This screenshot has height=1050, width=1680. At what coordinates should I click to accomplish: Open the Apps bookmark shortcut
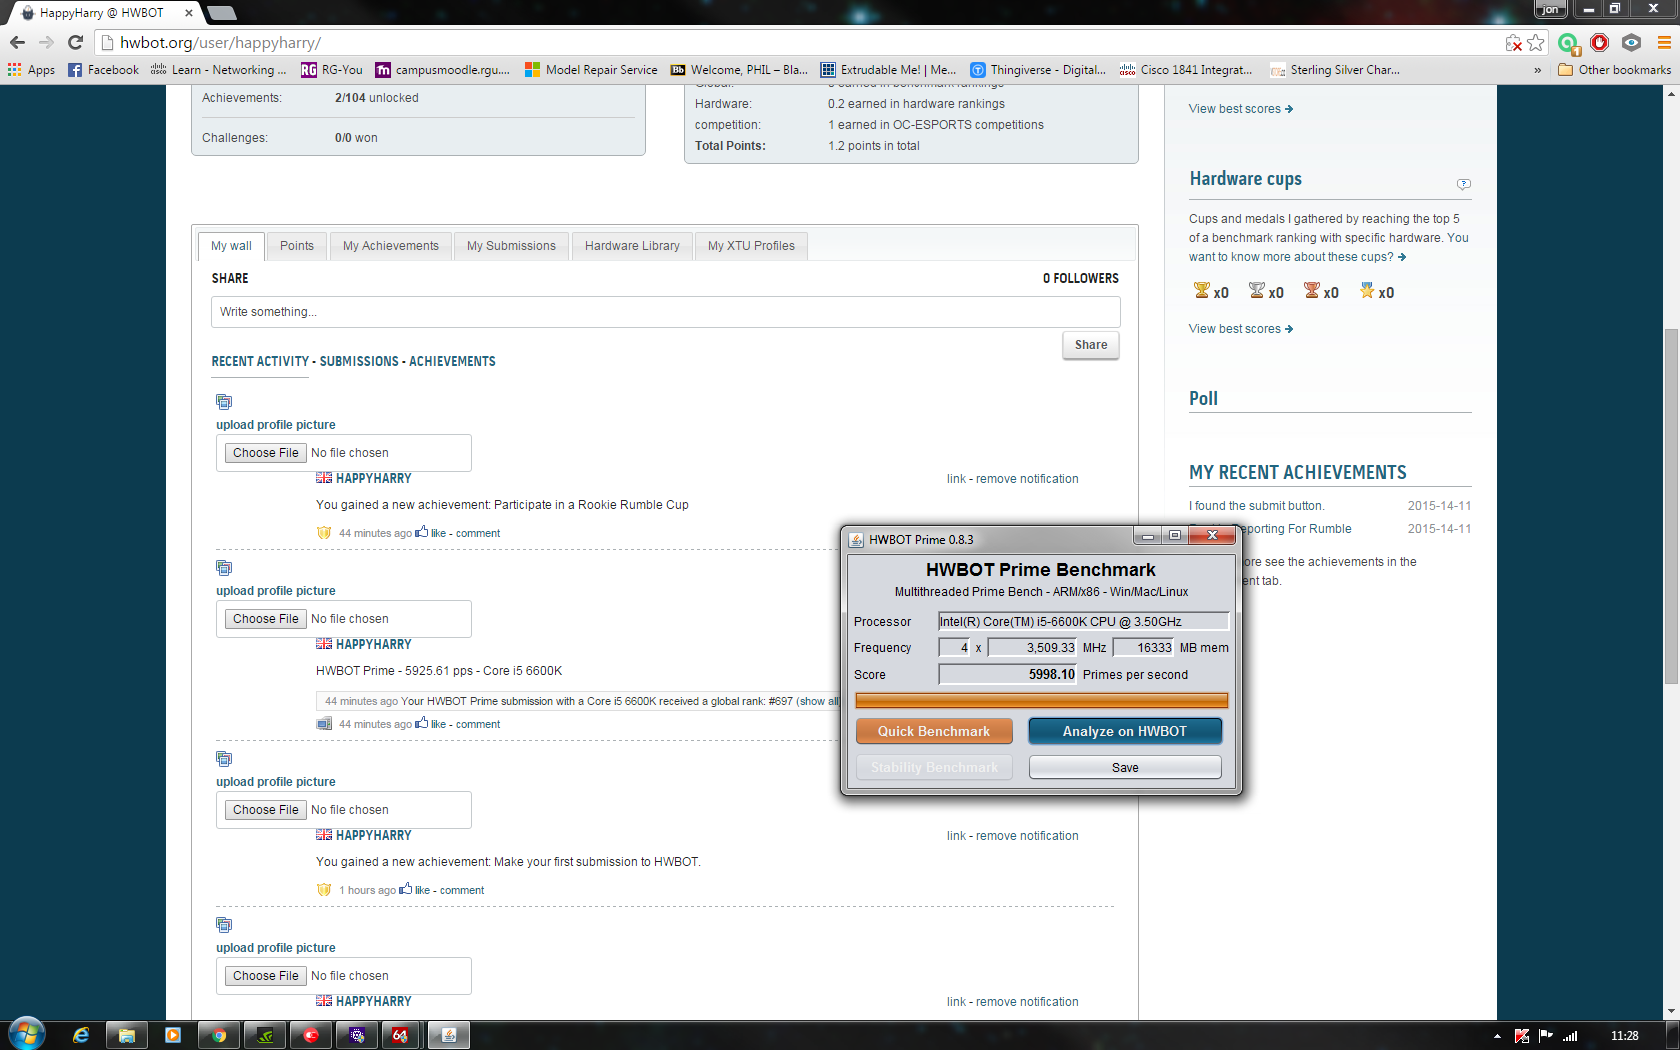31,70
